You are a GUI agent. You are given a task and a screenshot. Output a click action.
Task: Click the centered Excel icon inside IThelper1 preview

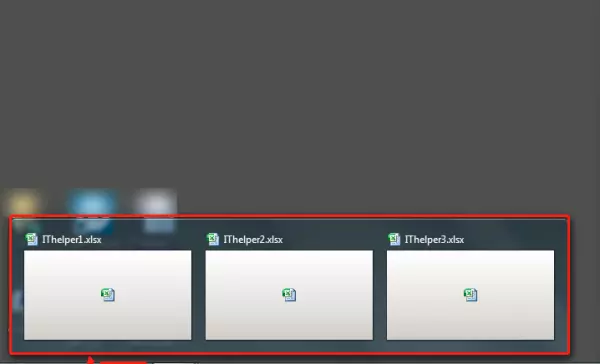tap(108, 295)
